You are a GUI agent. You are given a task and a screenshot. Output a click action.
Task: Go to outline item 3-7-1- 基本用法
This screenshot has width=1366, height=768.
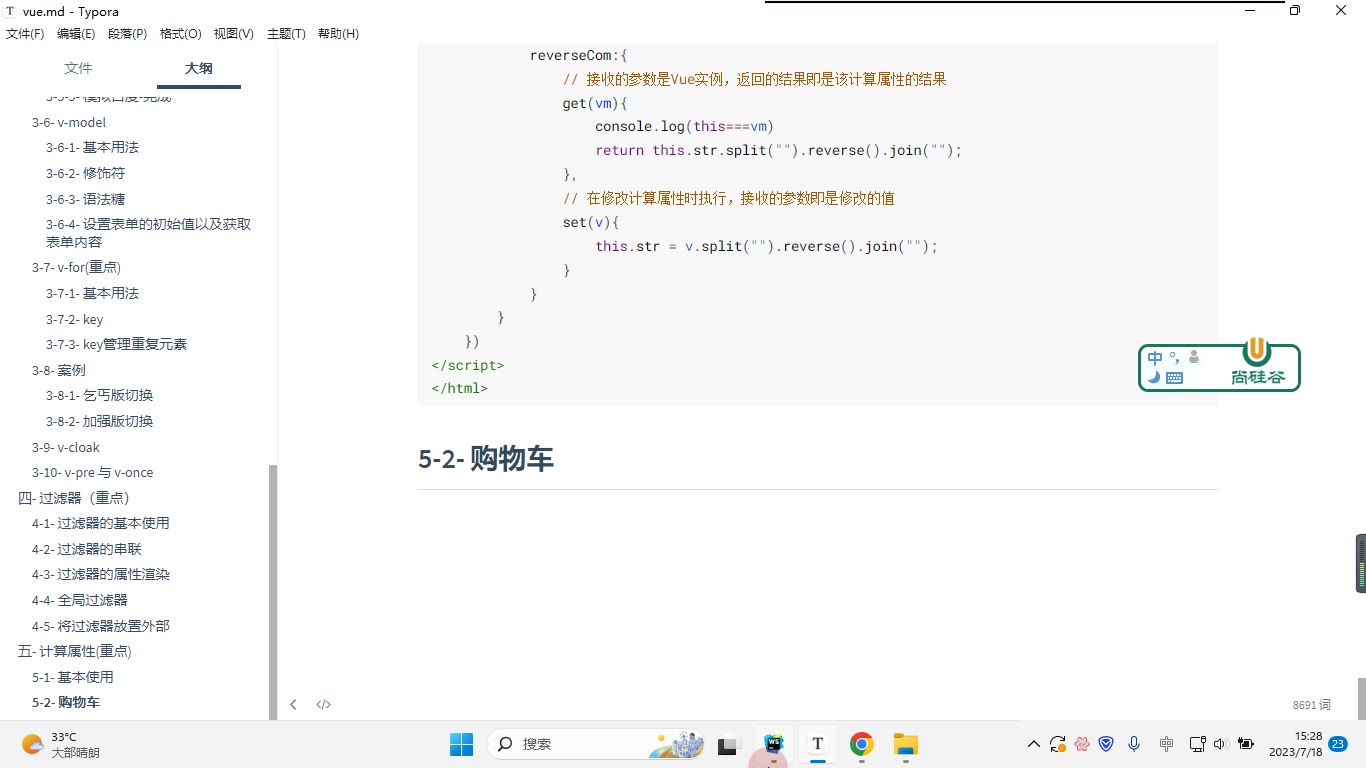(92, 293)
